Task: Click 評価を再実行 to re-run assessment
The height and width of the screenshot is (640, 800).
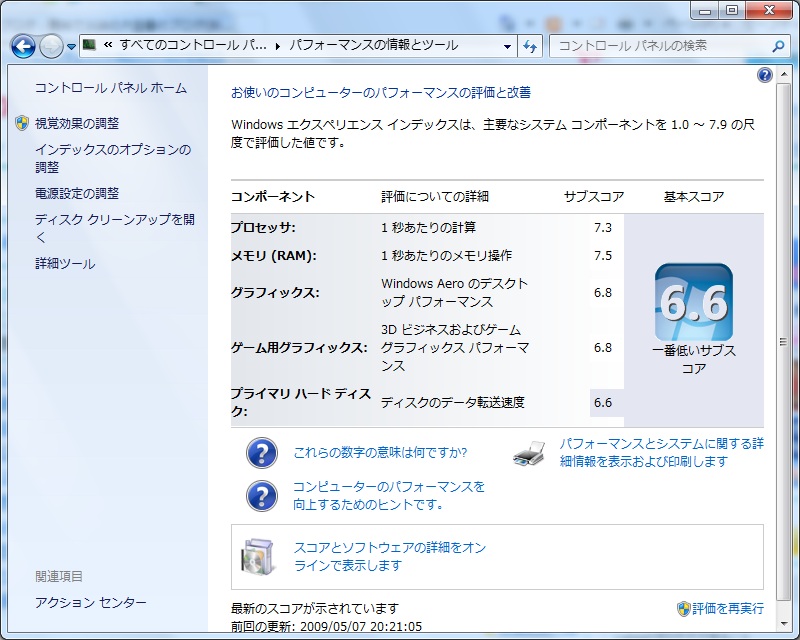Action: (728, 608)
